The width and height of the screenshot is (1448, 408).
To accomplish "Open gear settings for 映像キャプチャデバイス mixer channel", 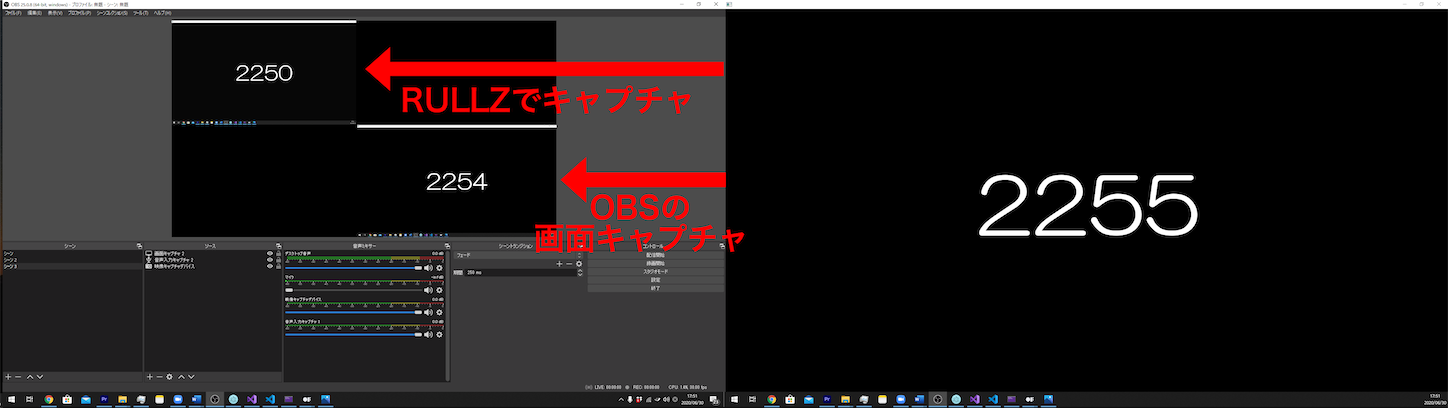I will pos(439,312).
